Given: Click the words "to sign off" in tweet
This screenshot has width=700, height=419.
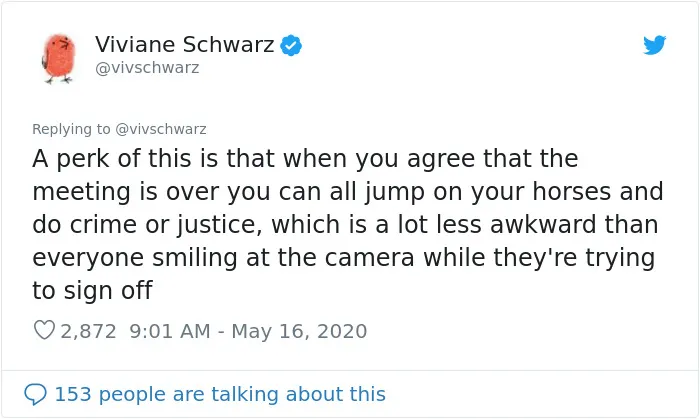Looking at the screenshot, I should 92,291.
